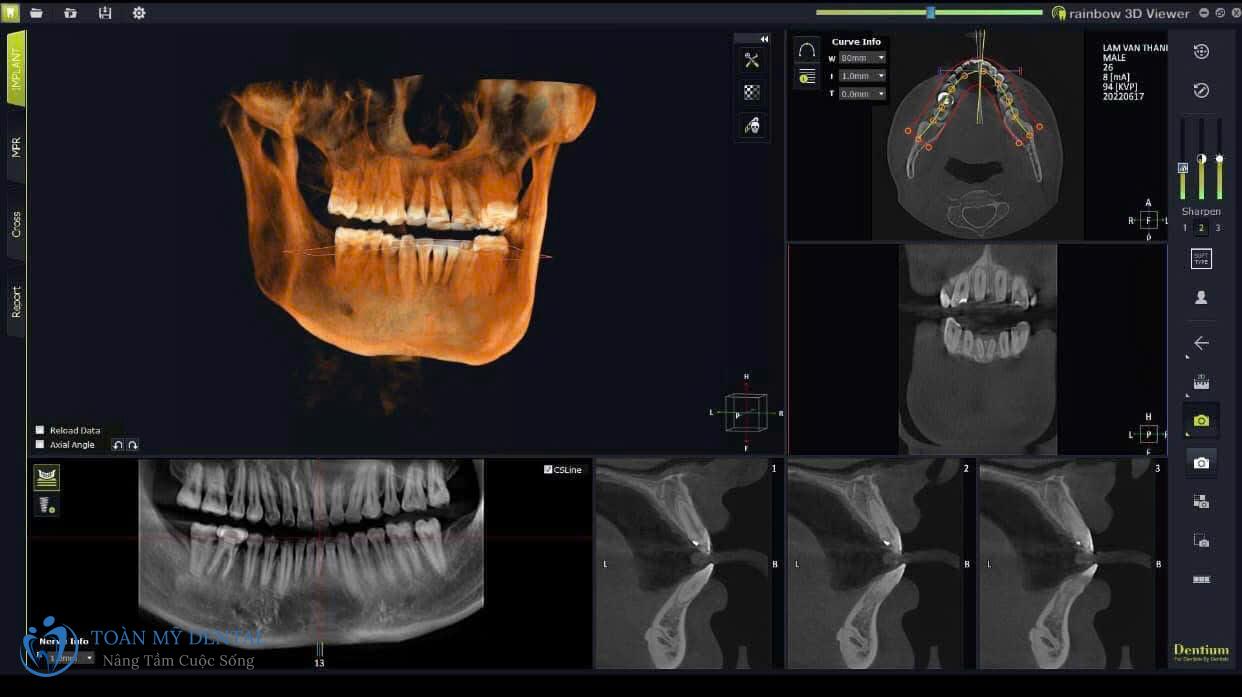
Task: Click the skull rendering icon
Action: [752, 125]
